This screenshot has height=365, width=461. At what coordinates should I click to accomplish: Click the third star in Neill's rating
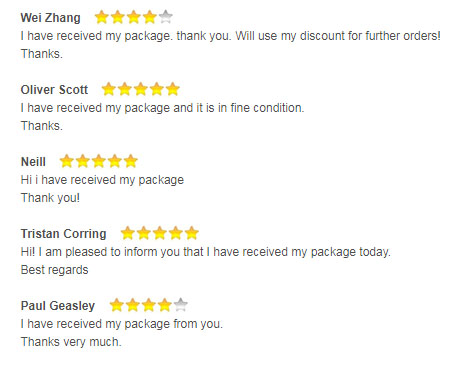coord(99,161)
